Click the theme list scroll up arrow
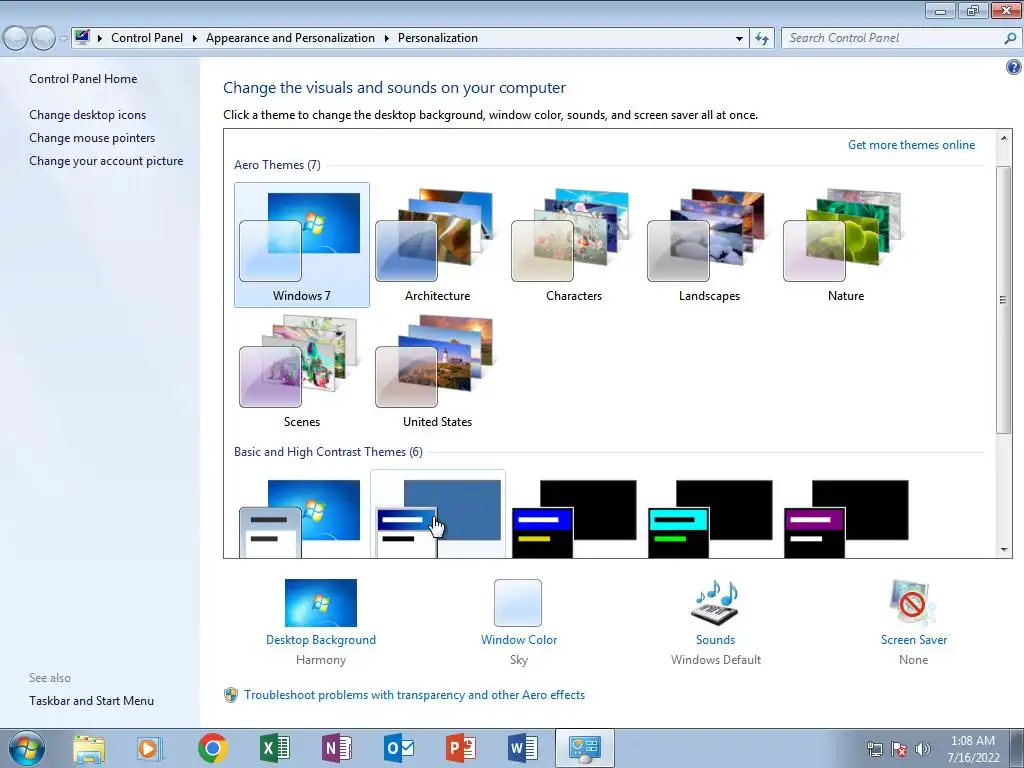This screenshot has width=1024, height=768. pyautogui.click(x=1004, y=138)
